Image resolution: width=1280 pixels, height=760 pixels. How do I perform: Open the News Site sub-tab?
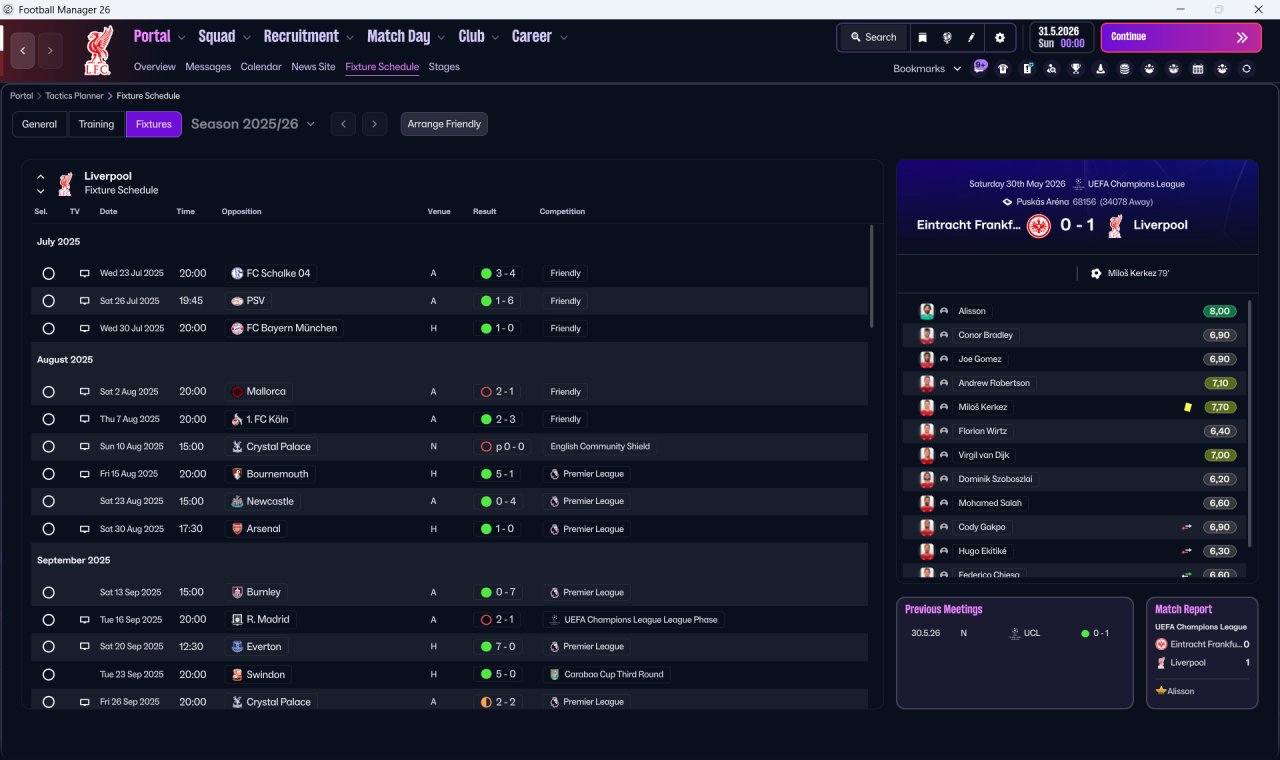pyautogui.click(x=313, y=67)
